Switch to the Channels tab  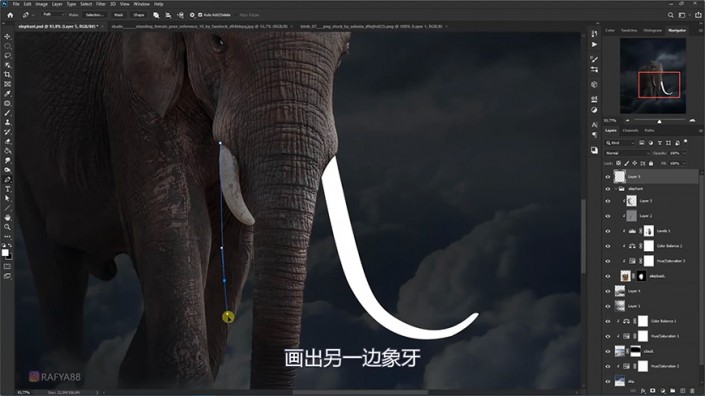click(x=630, y=131)
